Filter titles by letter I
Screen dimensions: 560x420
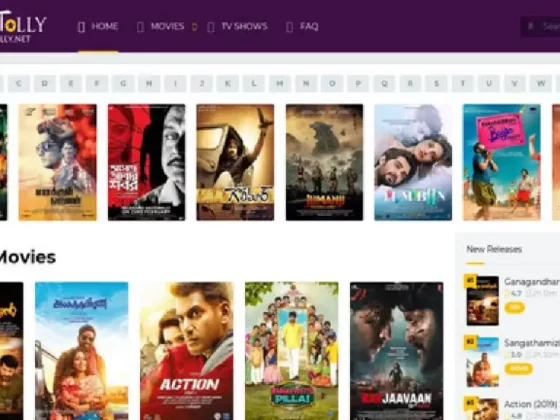pos(175,84)
